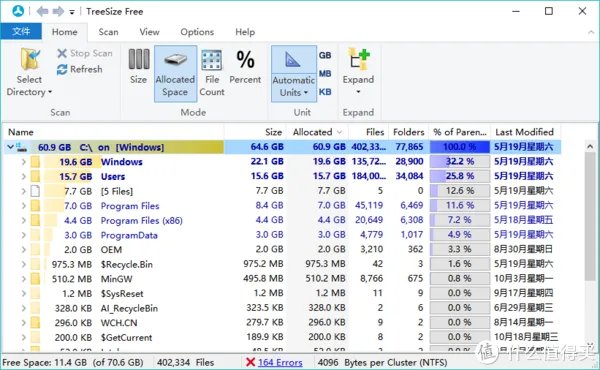600x370 pixels.
Task: Click the TreeSize app logo icon
Action: point(18,11)
